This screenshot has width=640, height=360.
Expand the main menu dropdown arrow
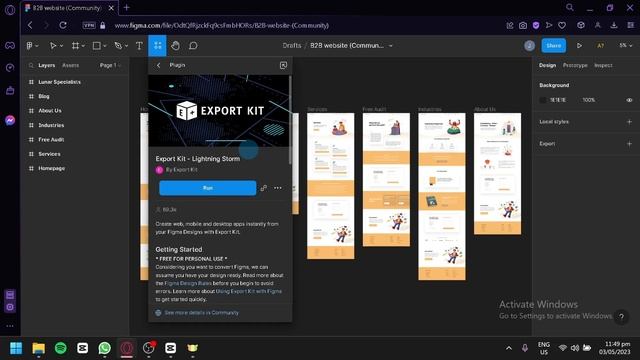point(37,46)
